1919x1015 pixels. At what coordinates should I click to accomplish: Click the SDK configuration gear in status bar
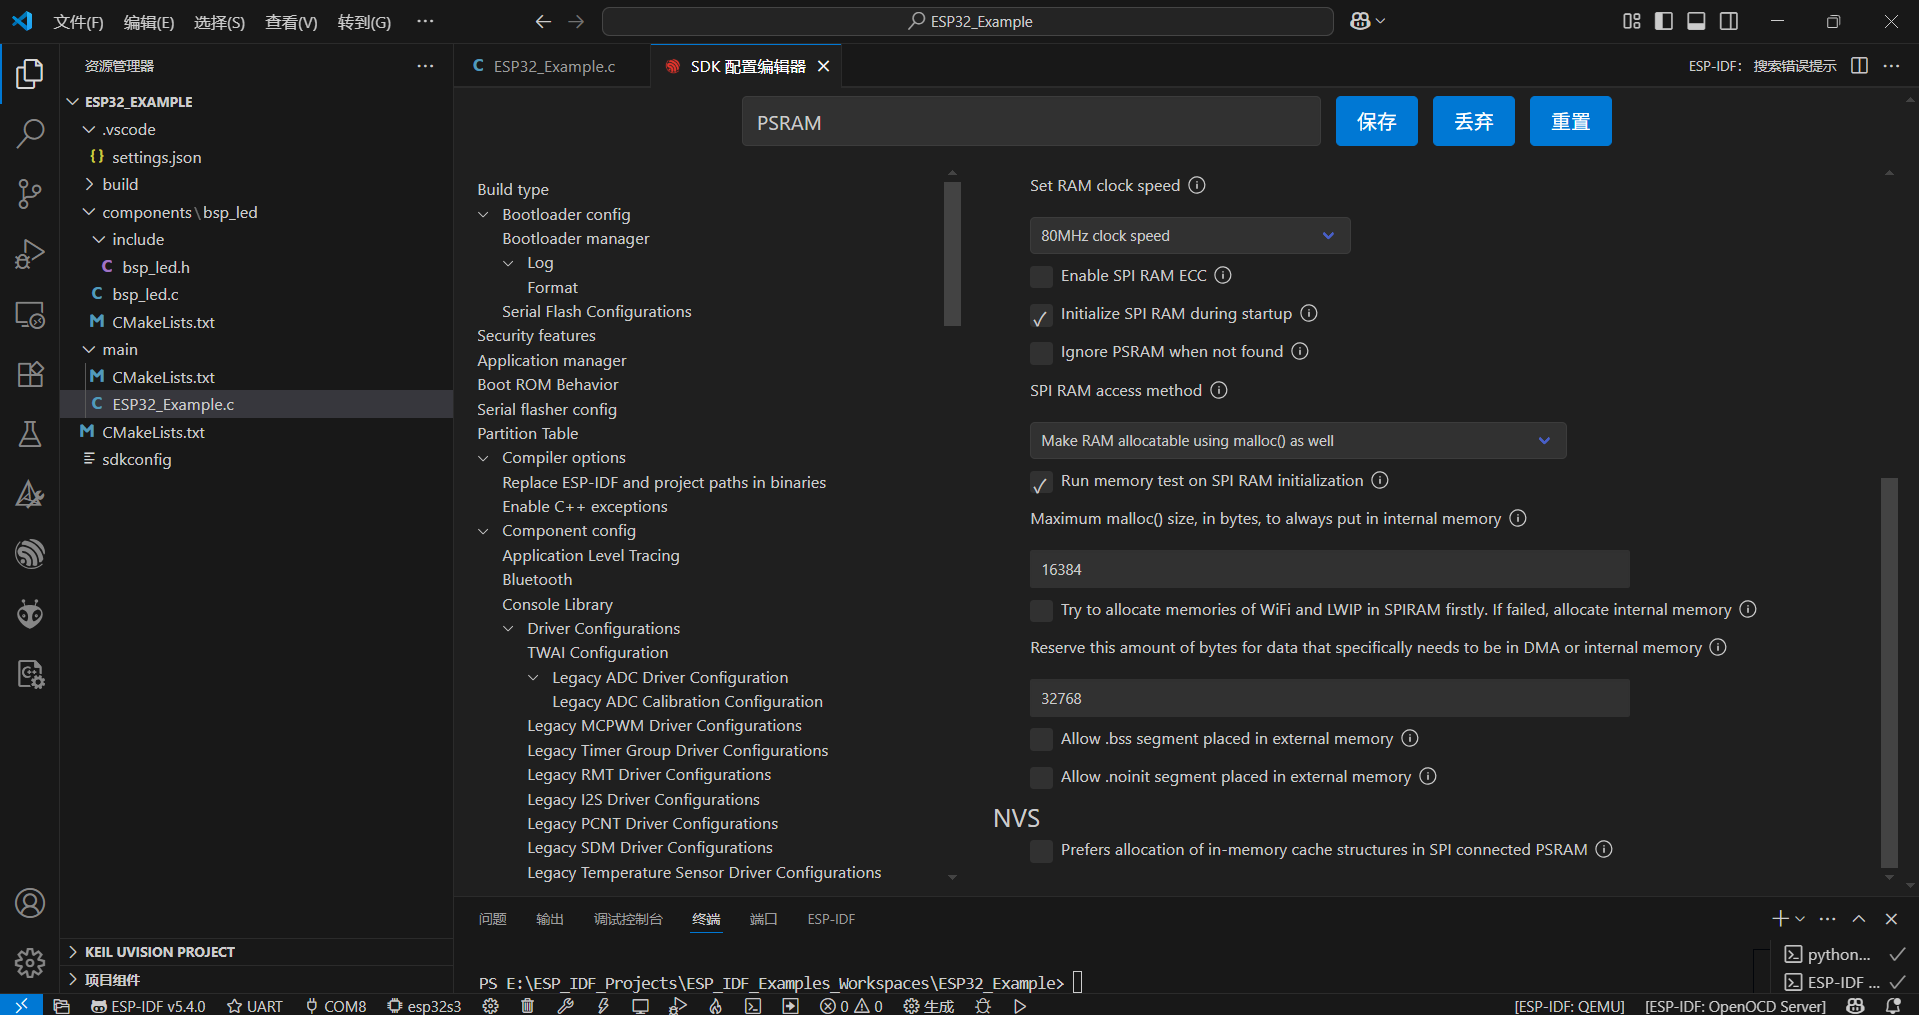tap(490, 1006)
